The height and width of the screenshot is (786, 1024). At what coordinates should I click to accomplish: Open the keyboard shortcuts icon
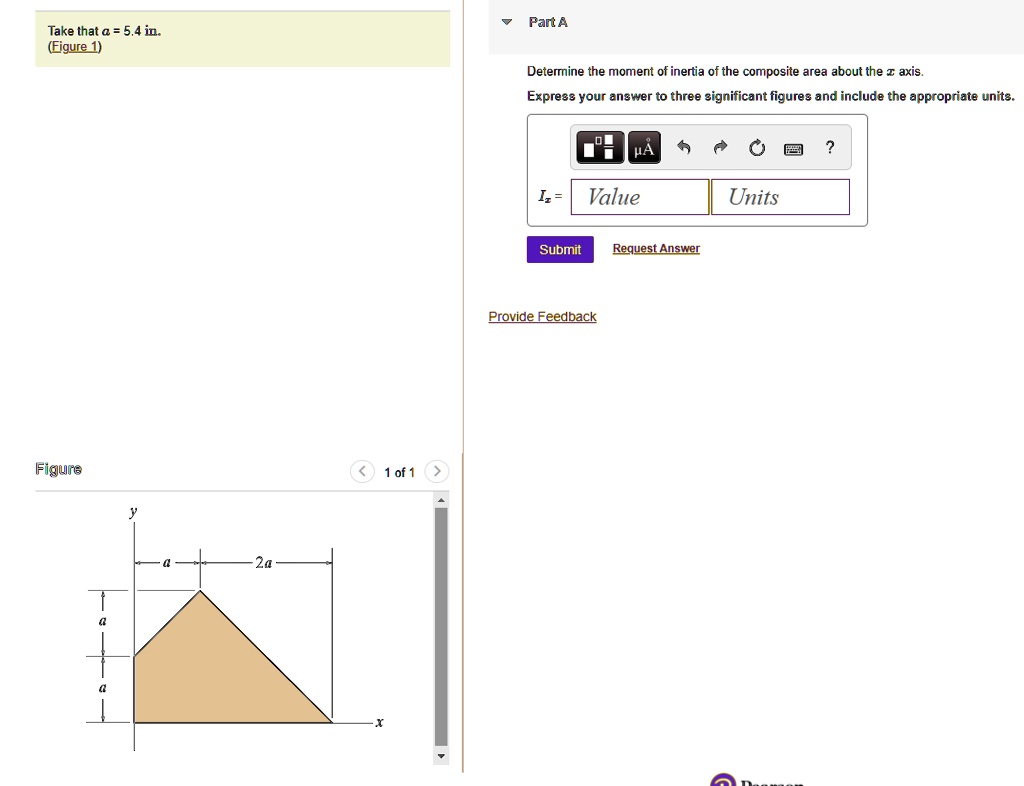[793, 149]
